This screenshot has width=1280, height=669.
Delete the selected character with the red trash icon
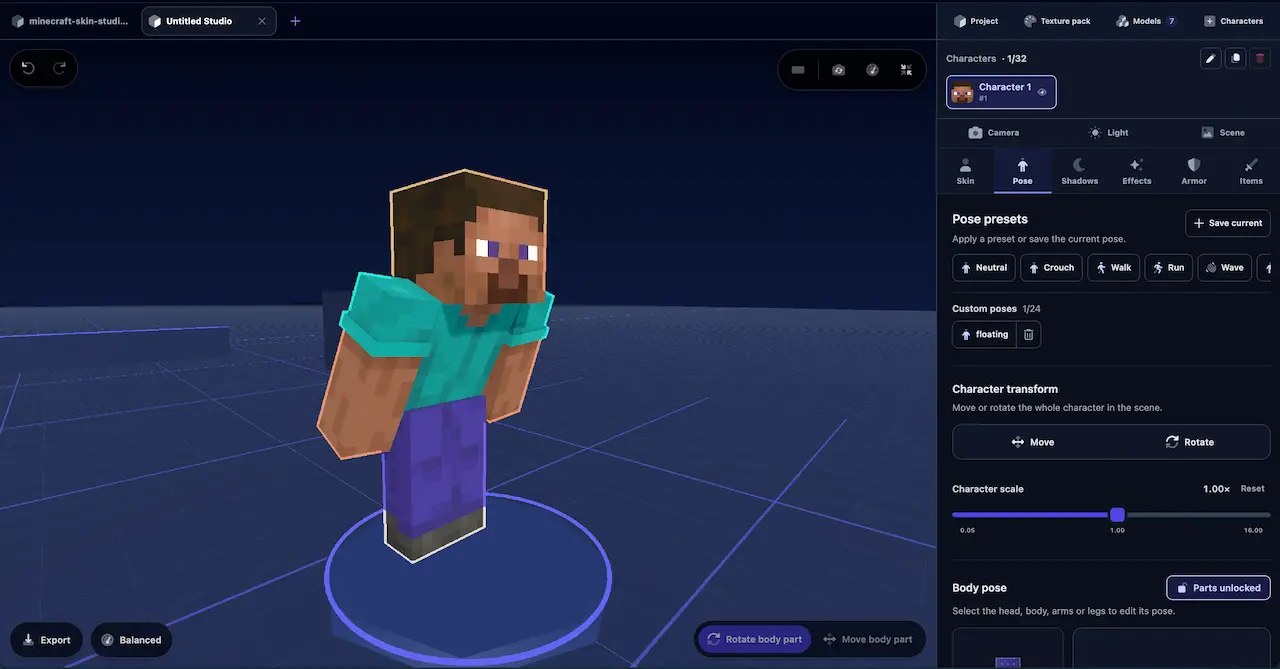(1260, 58)
